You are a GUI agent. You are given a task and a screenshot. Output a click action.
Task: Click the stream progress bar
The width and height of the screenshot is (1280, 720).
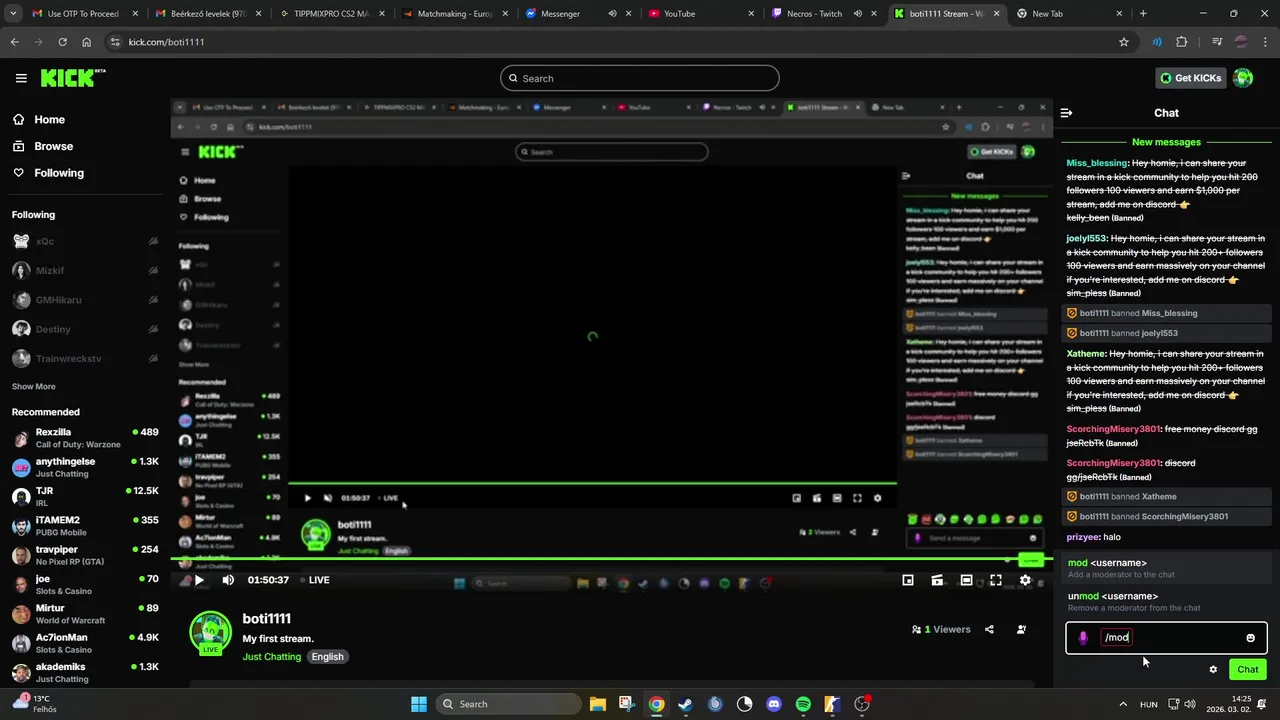click(x=610, y=559)
